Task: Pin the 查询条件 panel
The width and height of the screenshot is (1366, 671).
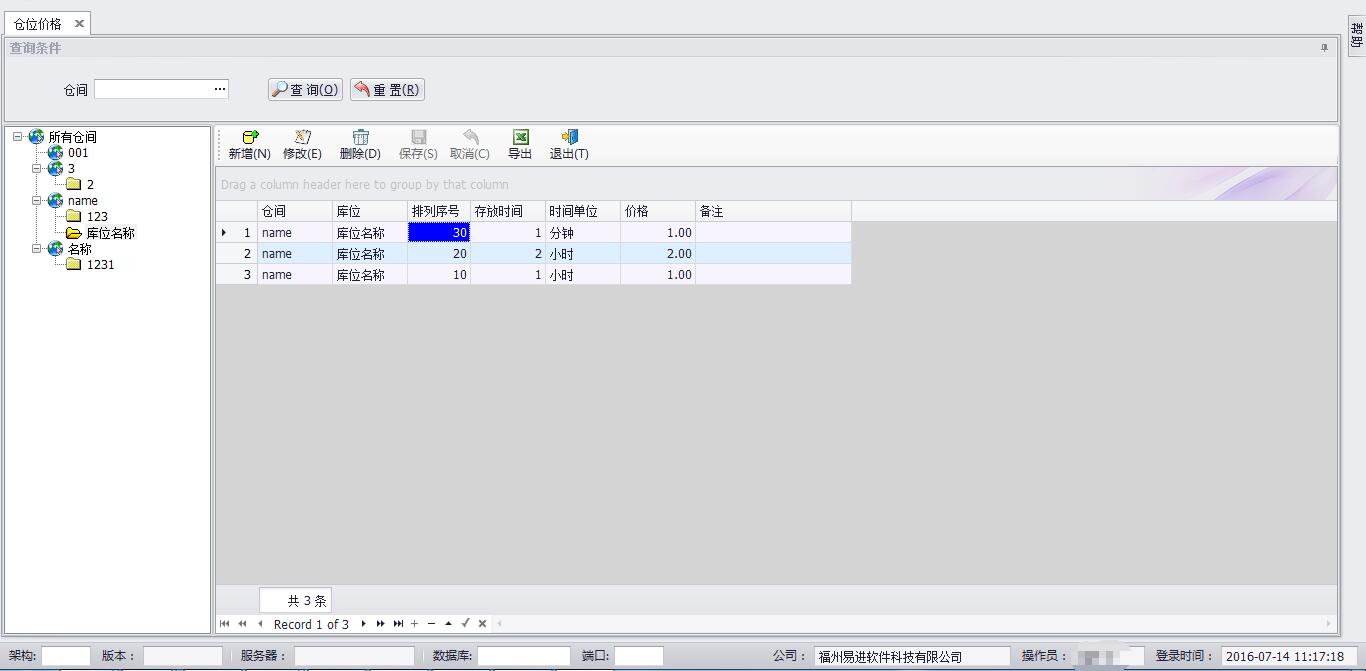Action: [x=1324, y=48]
